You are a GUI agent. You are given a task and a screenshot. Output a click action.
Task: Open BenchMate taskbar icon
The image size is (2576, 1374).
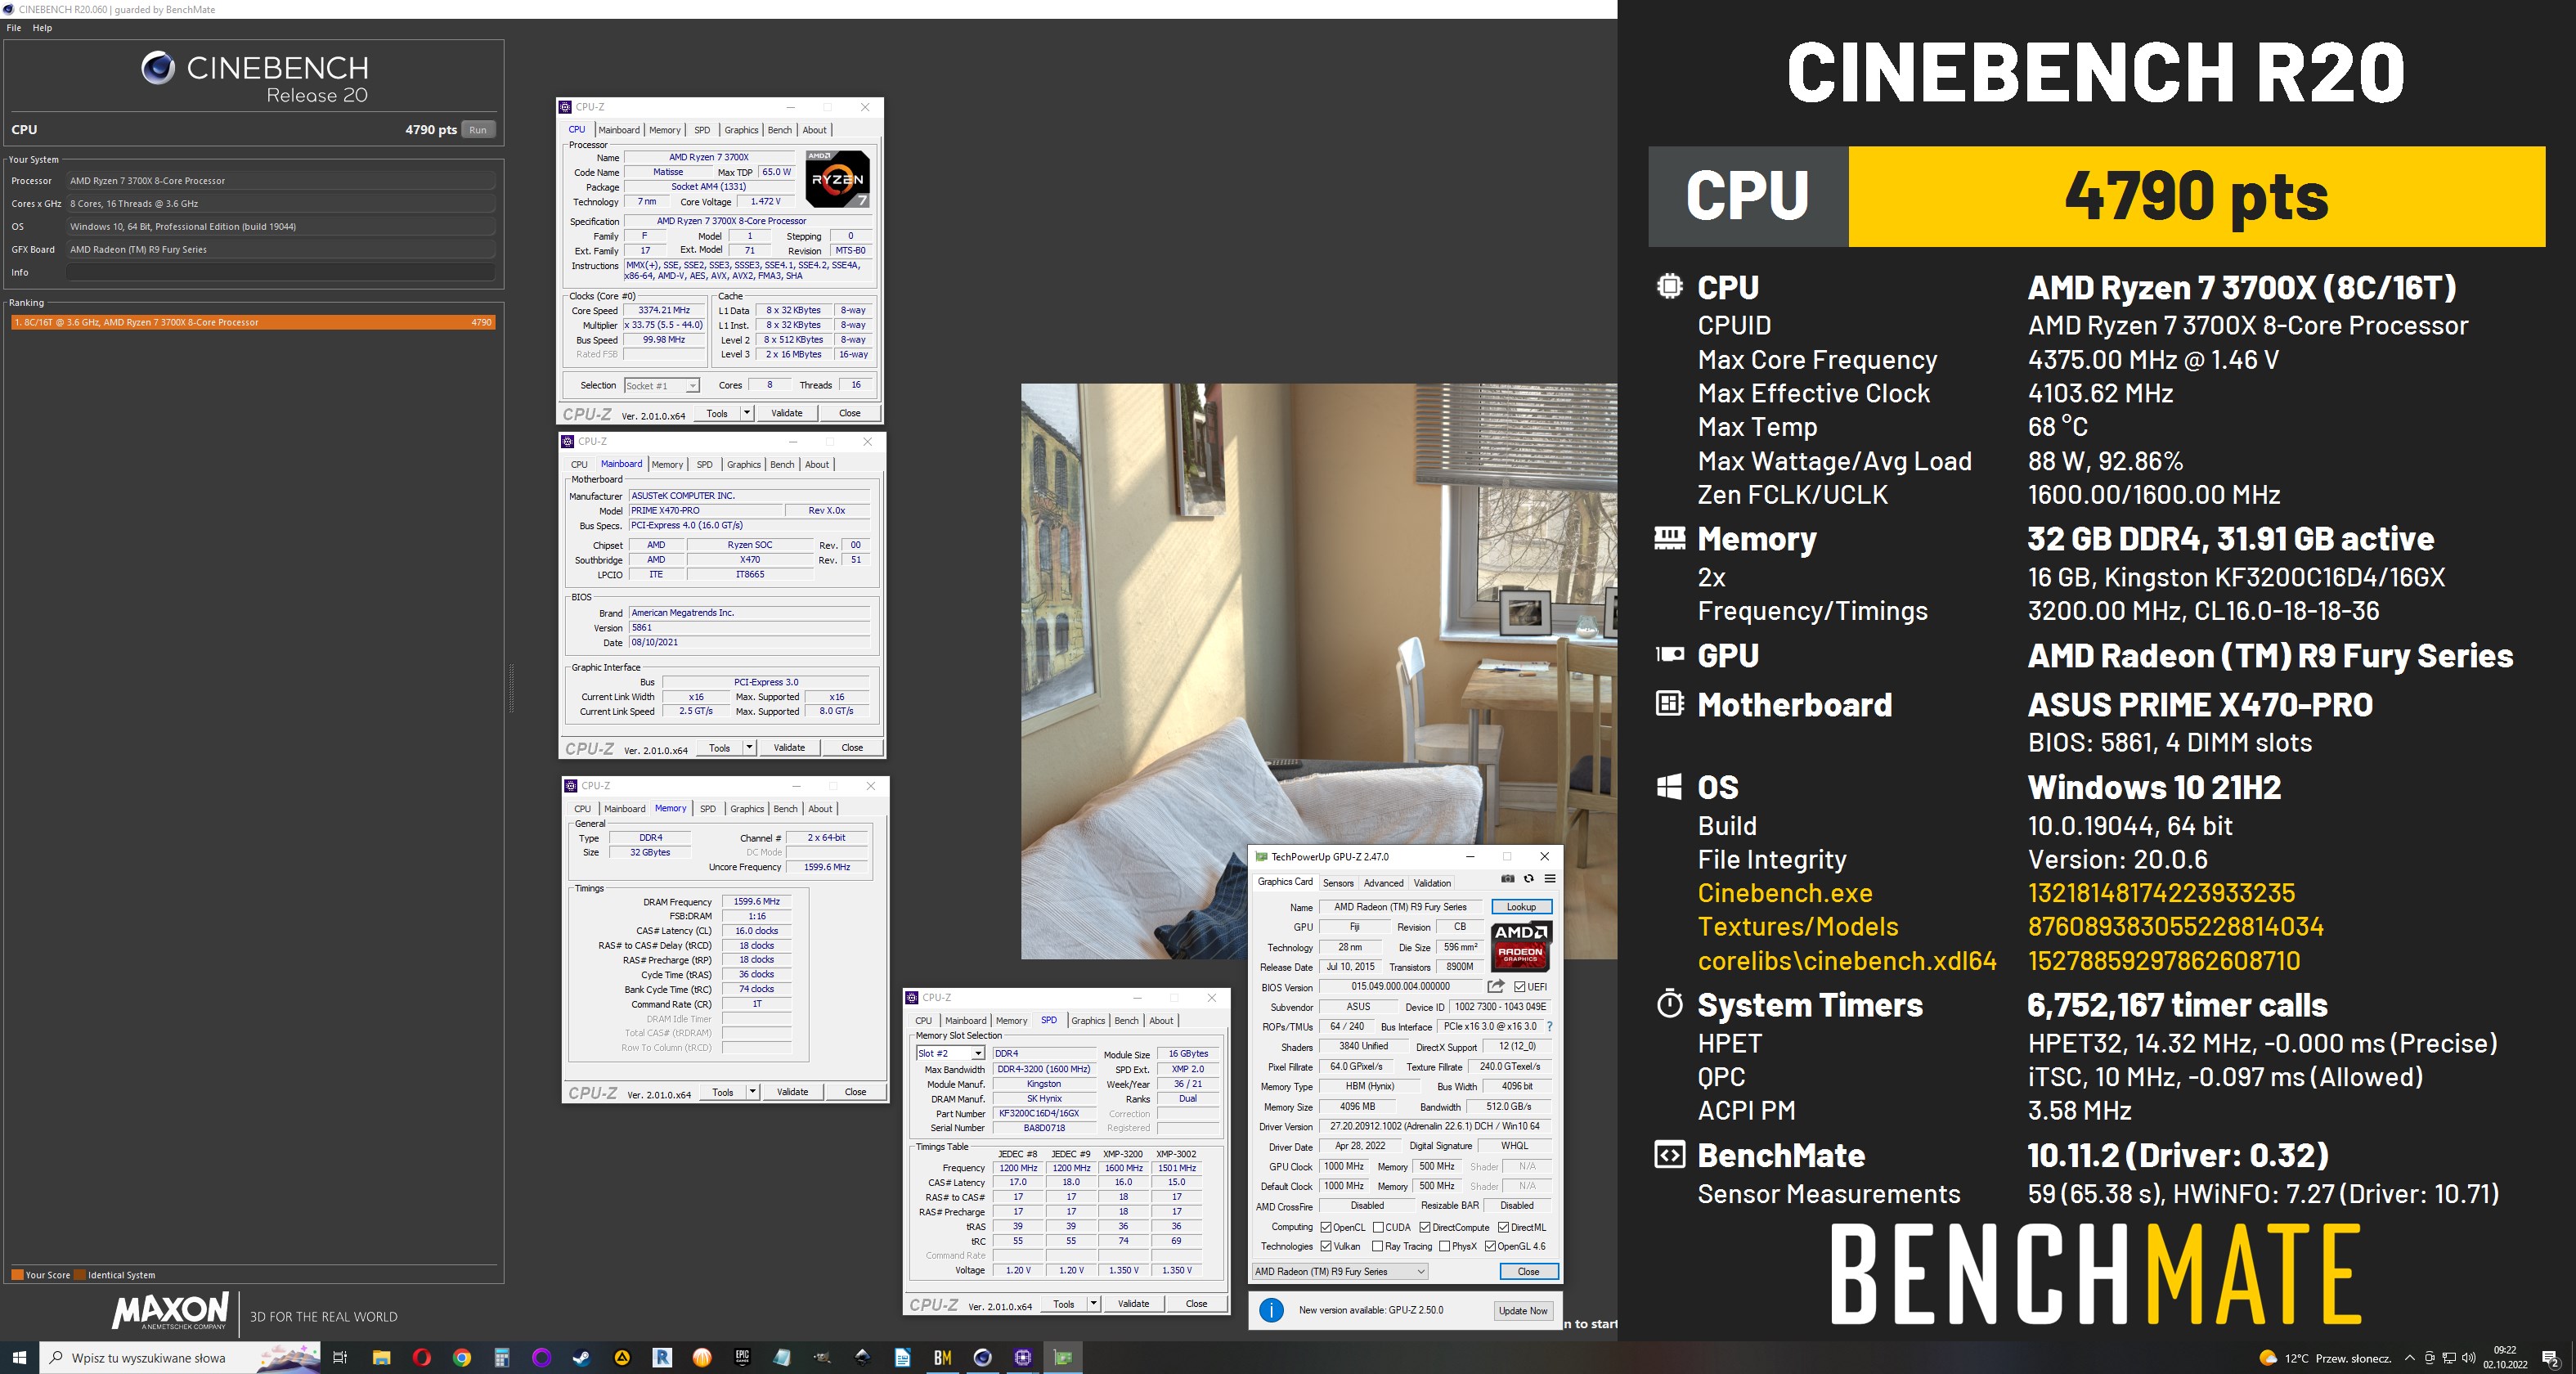(x=942, y=1357)
